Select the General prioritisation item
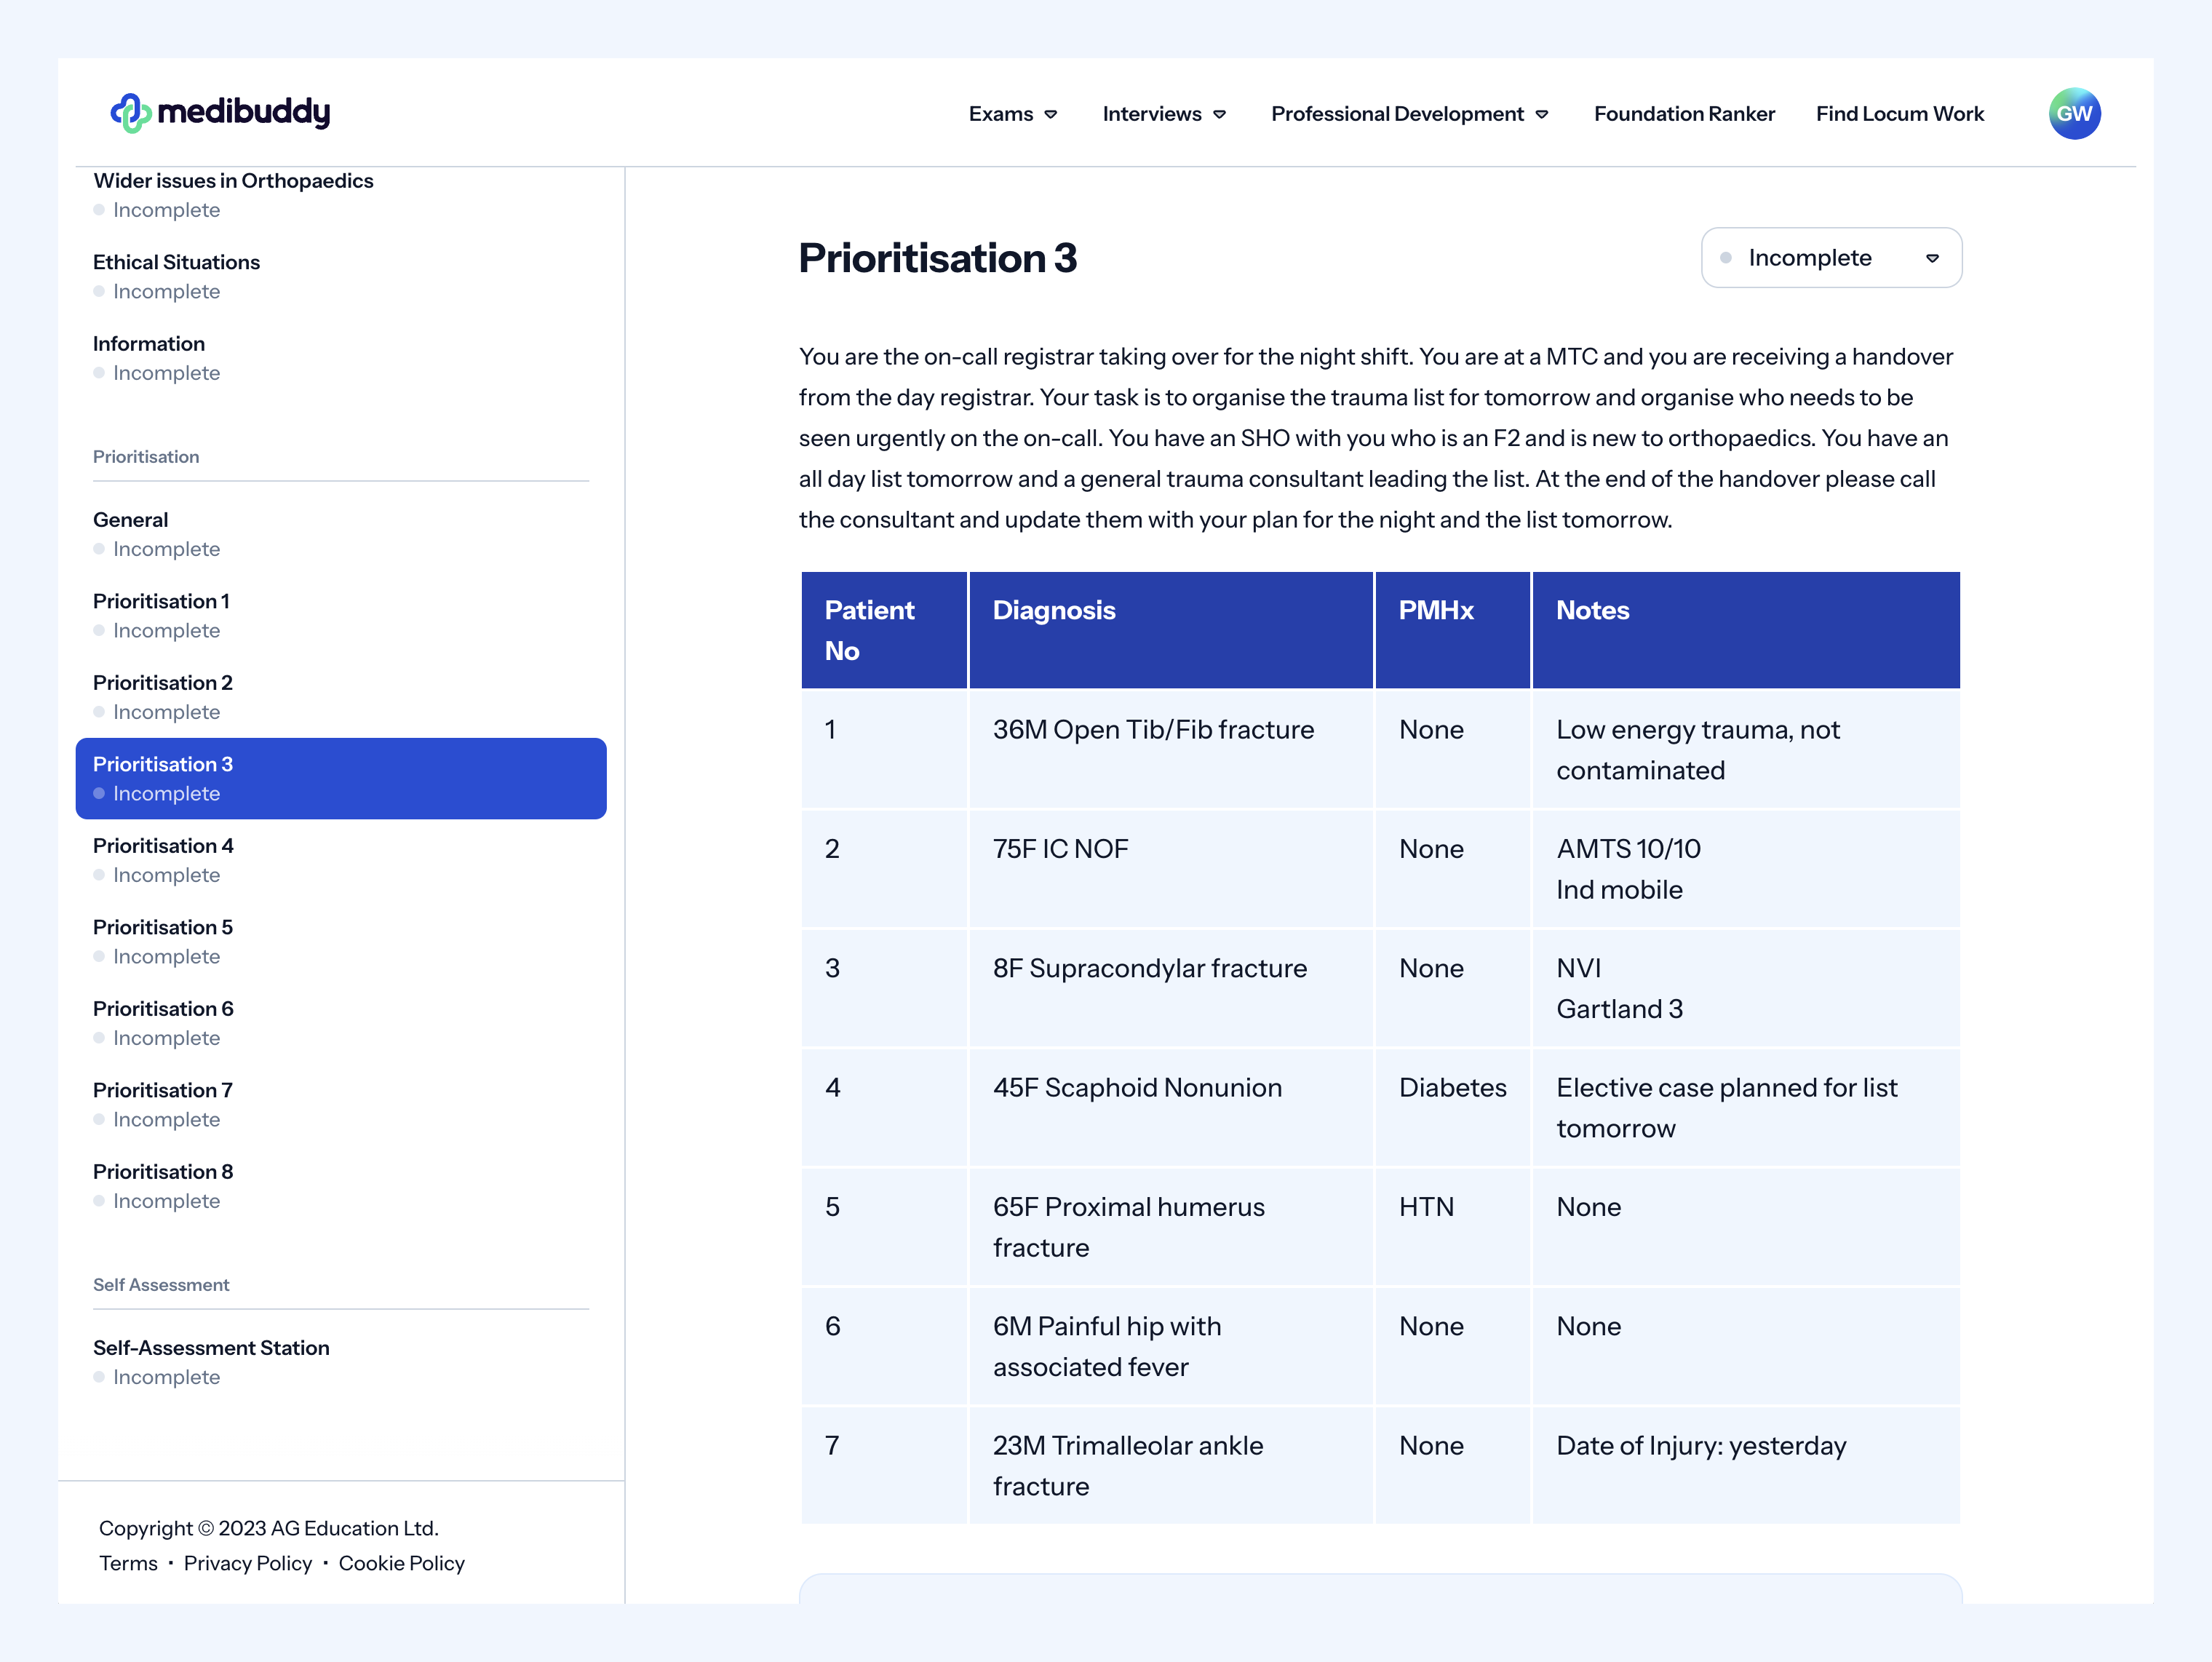The height and width of the screenshot is (1662, 2212). pos(341,534)
